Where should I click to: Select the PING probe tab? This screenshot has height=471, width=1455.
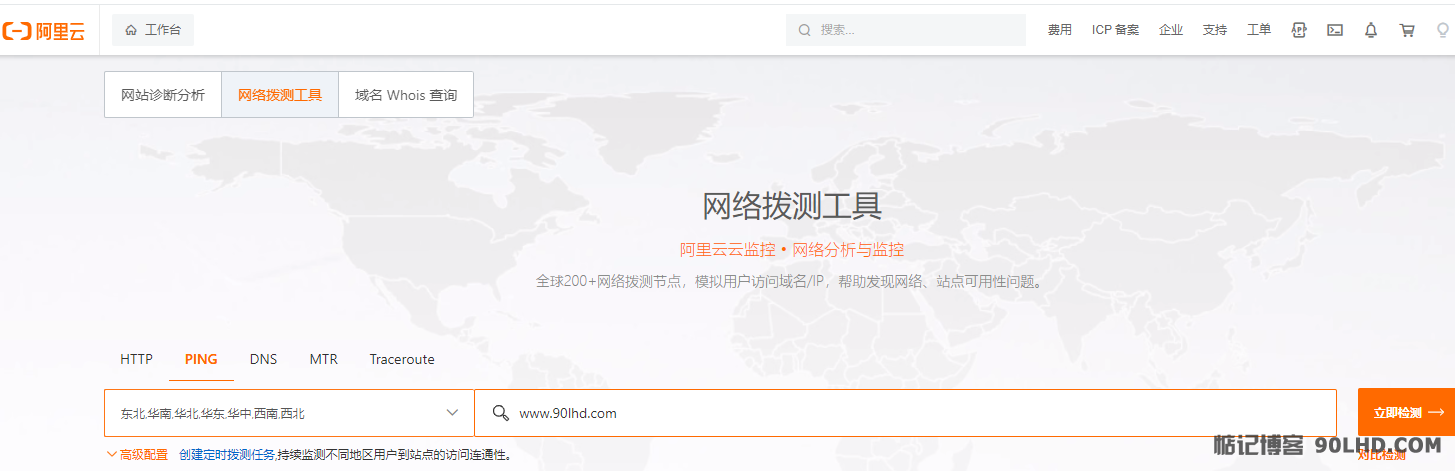click(x=201, y=359)
